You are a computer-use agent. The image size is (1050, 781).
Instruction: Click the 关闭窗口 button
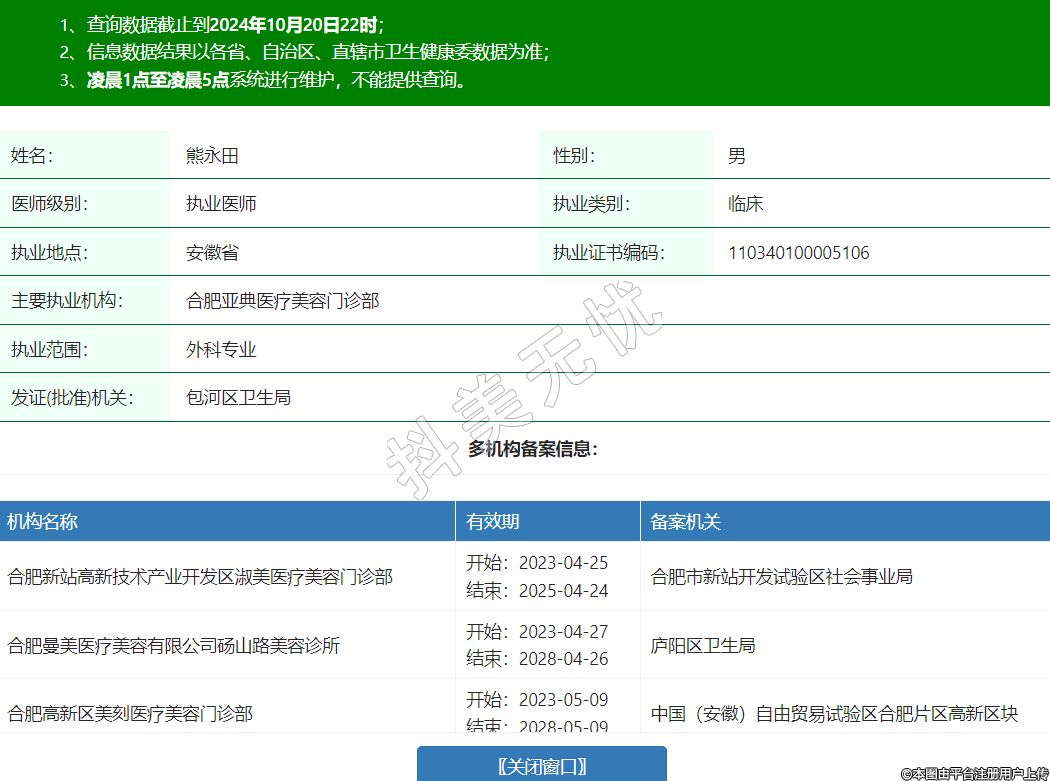[x=541, y=765]
